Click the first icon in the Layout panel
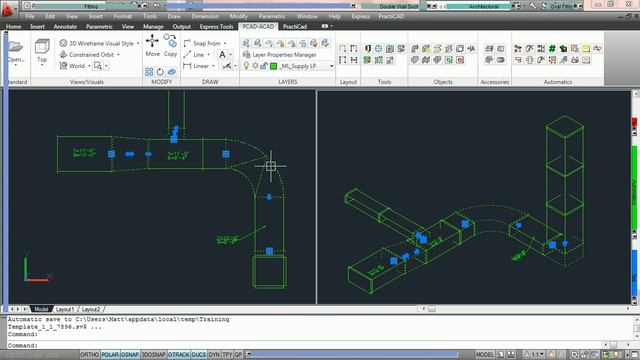The image size is (640, 360). coord(342,49)
